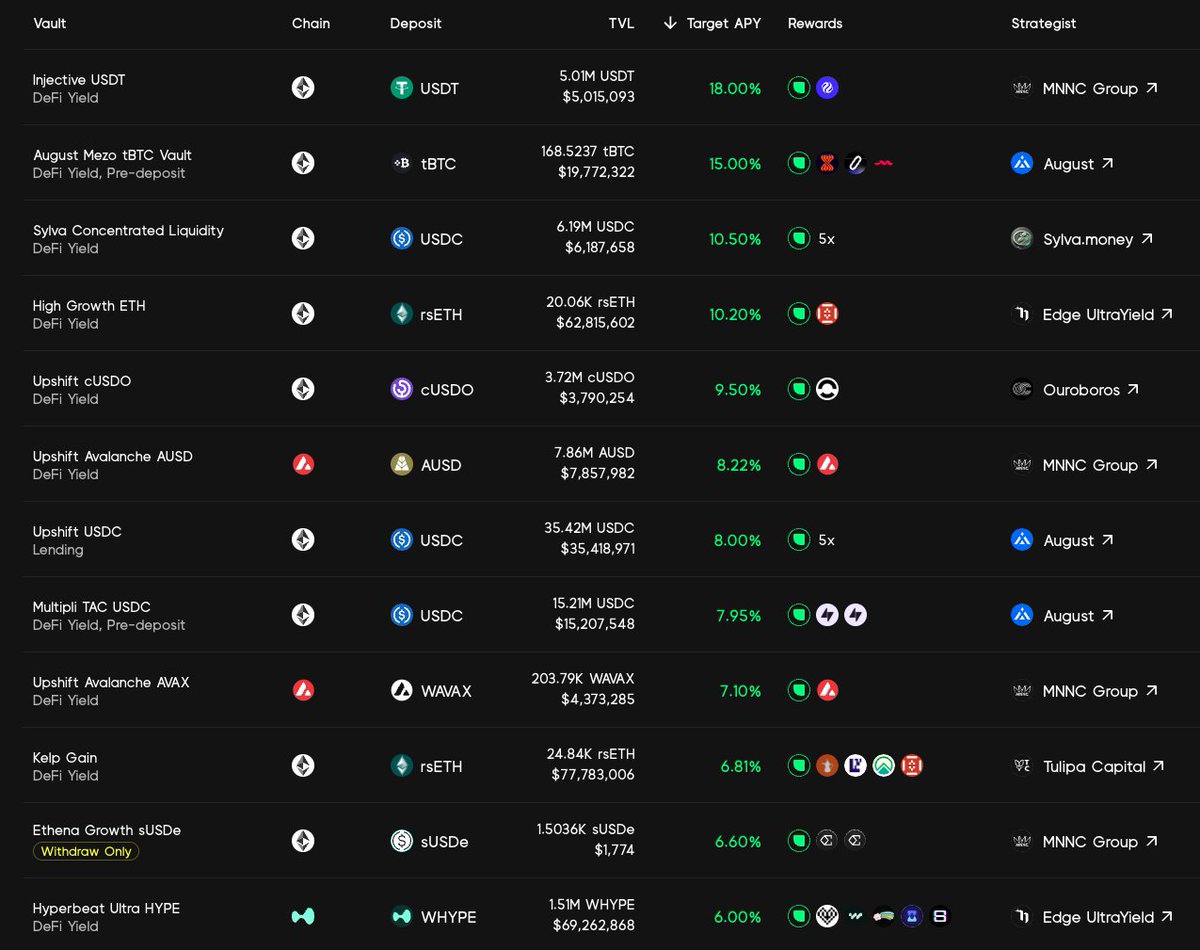Open the Injective USDT vault
Image resolution: width=1200 pixels, height=950 pixels.
coord(79,80)
